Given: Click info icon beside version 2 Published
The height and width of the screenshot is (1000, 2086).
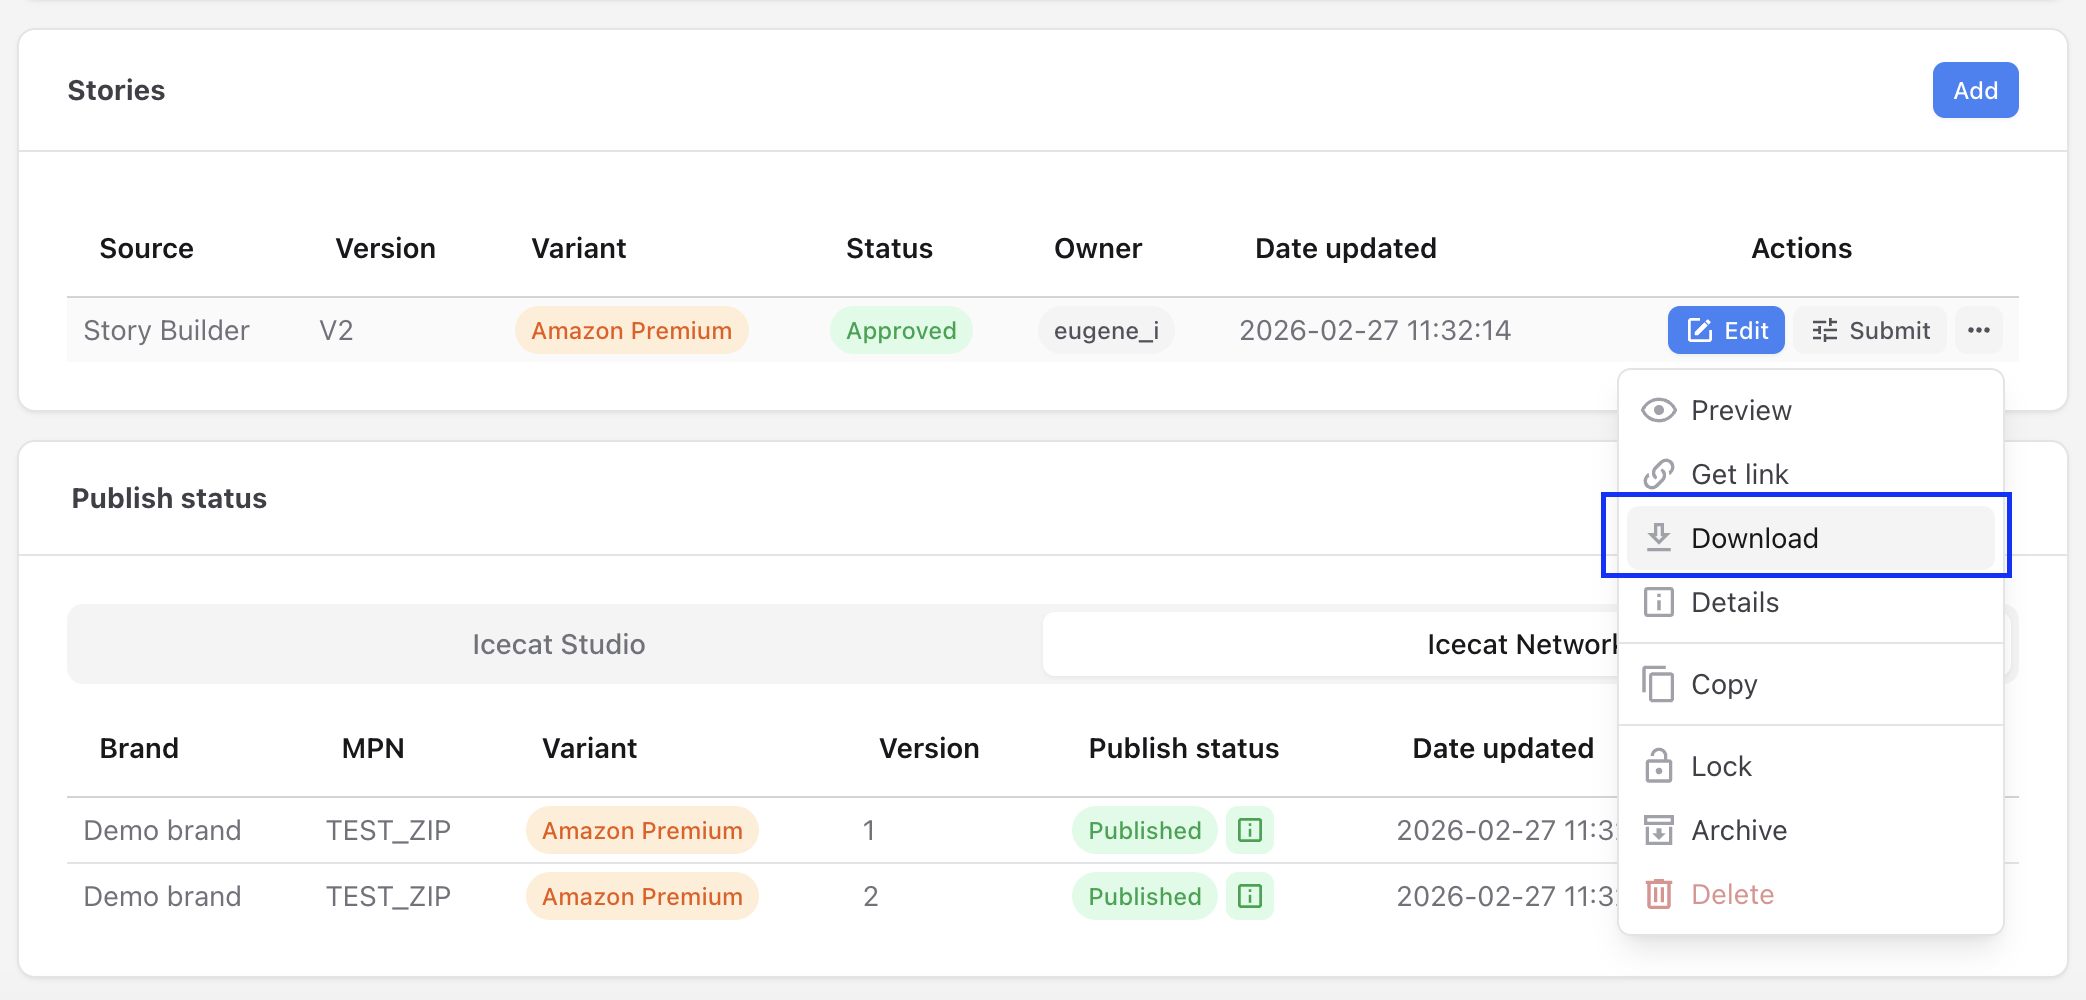Looking at the screenshot, I should [1249, 896].
